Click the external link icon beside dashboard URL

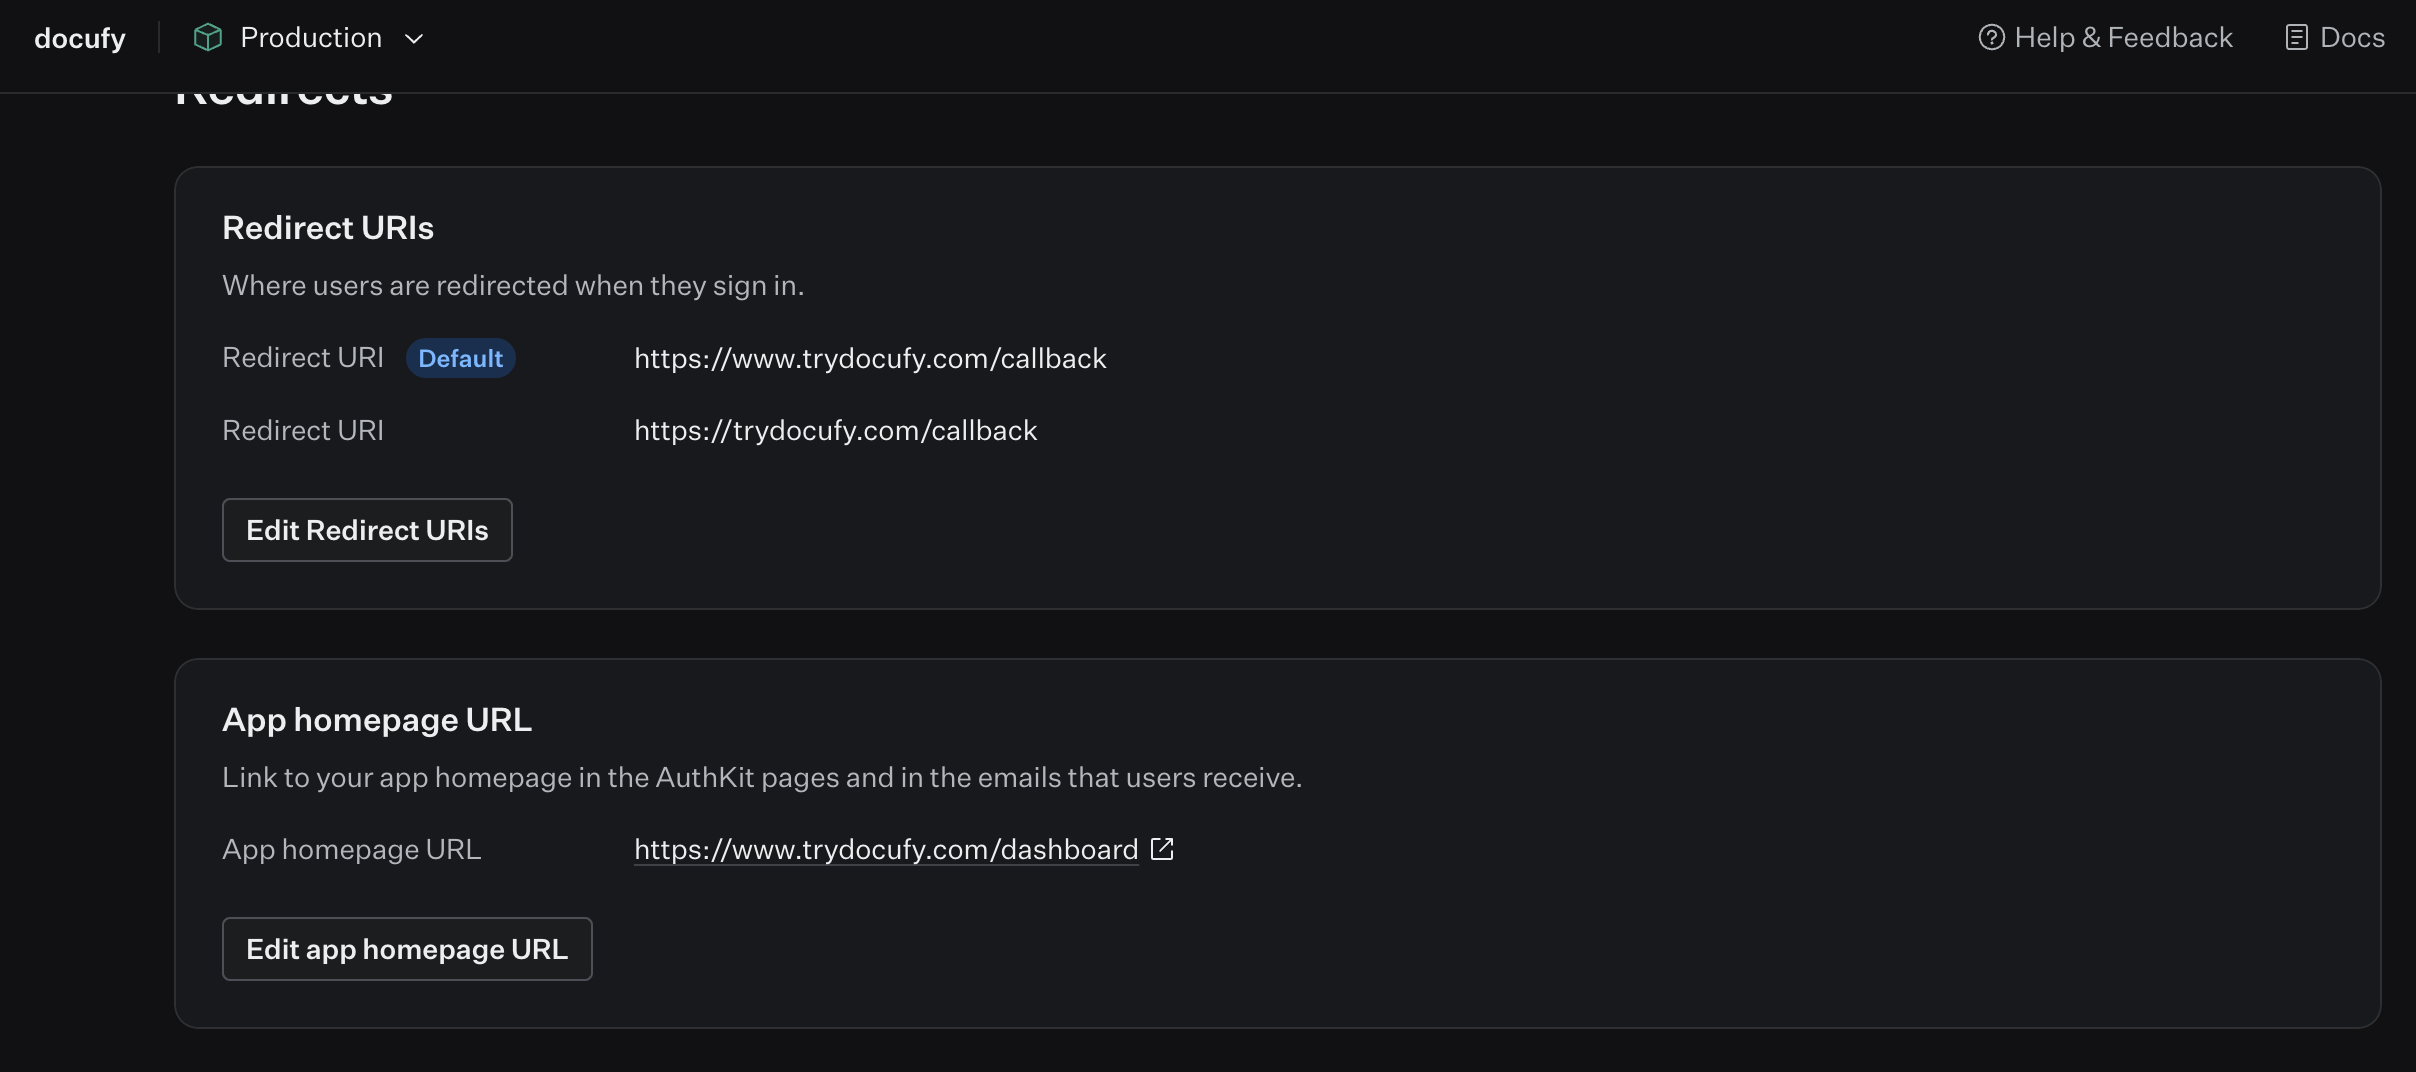(x=1162, y=849)
